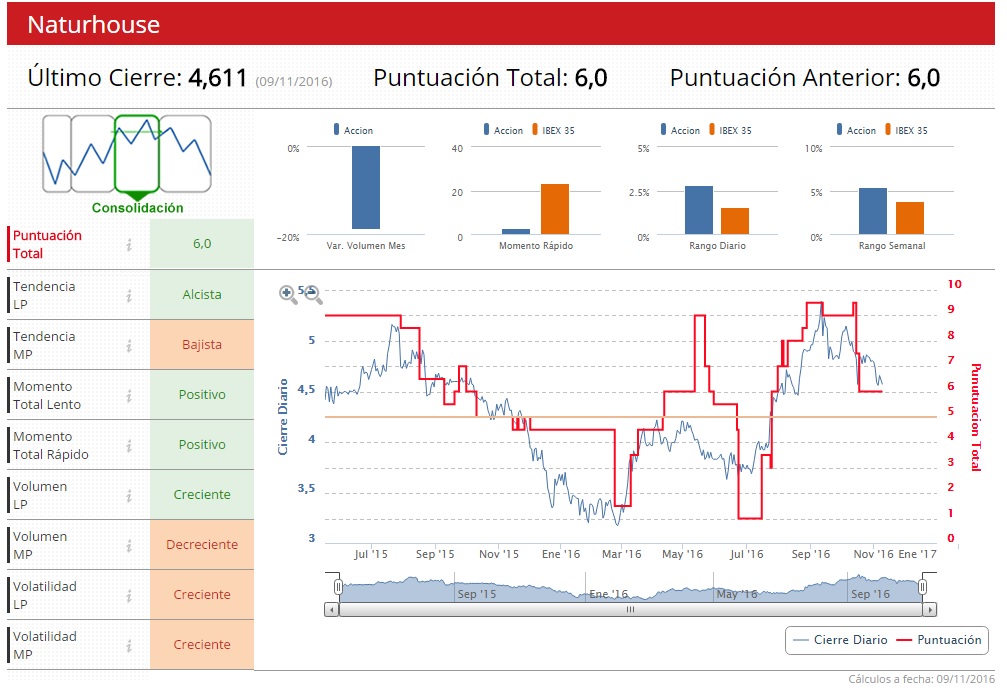Toggle IBEX 35 legend in Rango Semanal chart
This screenshot has height=690, width=1007.
point(906,130)
